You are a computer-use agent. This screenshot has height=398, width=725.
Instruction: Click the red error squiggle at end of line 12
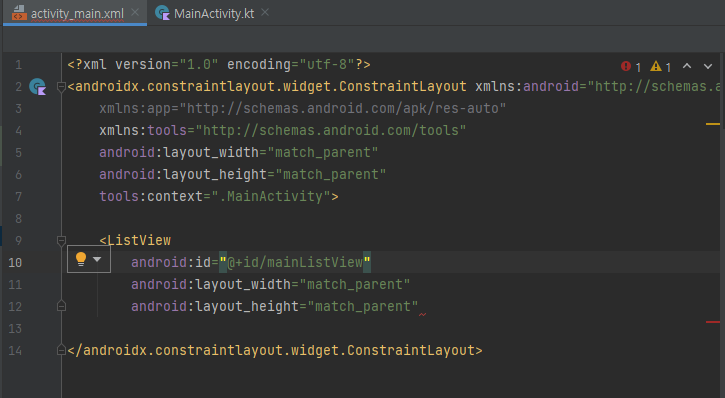[422, 314]
